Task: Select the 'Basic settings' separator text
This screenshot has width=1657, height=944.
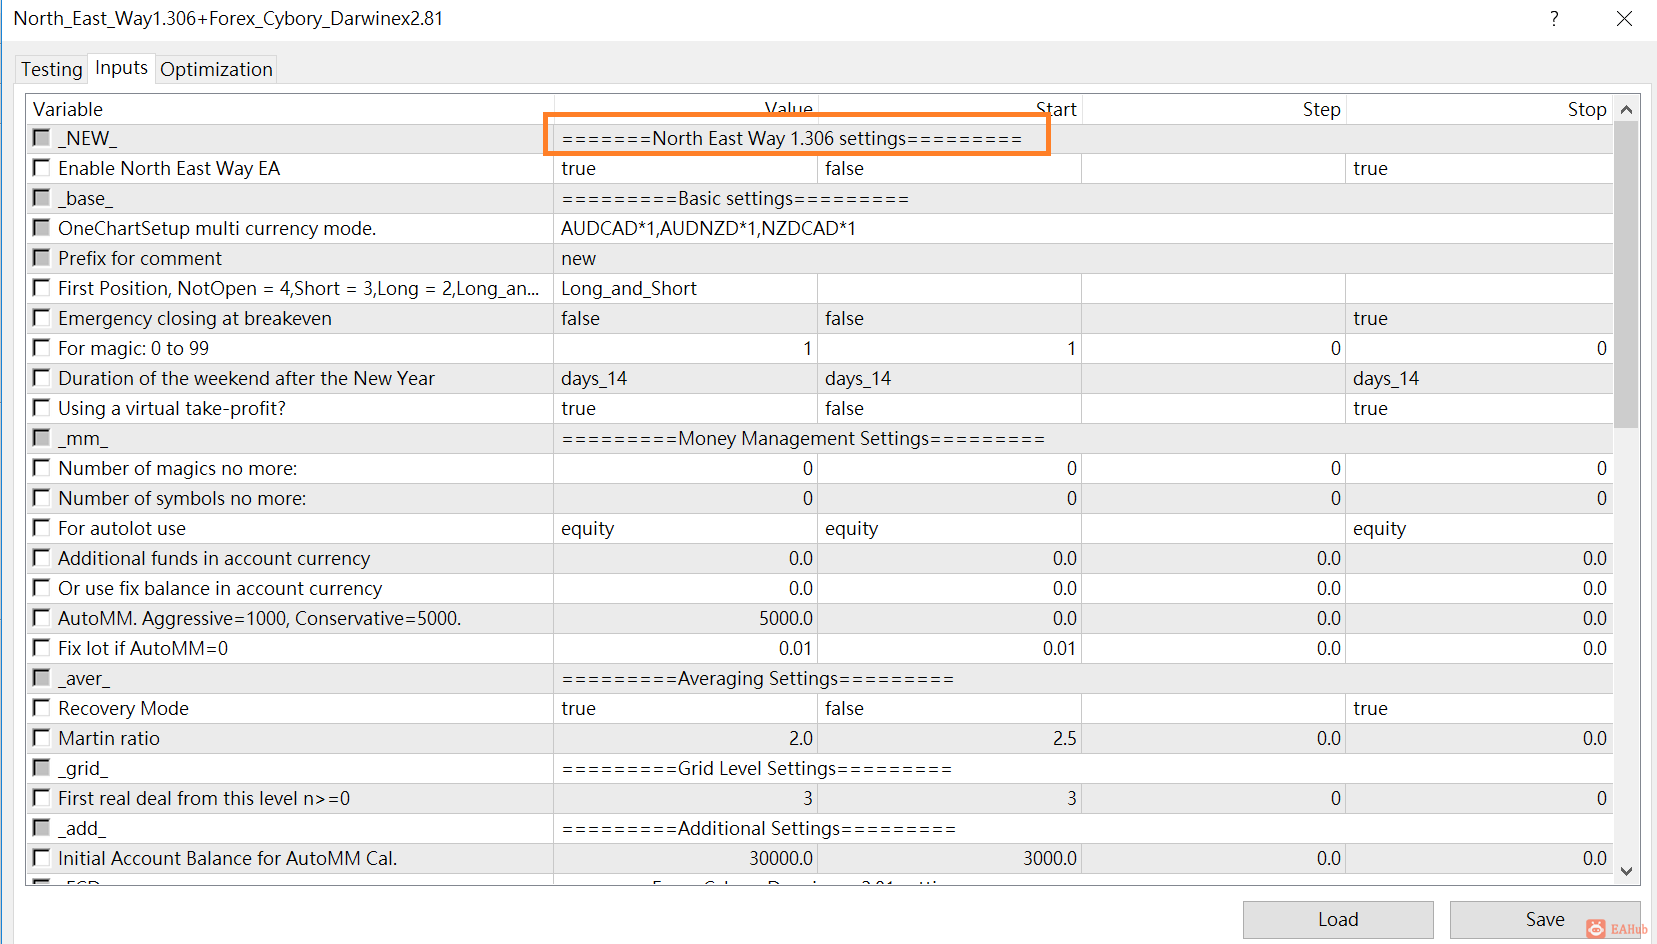Action: point(735,198)
